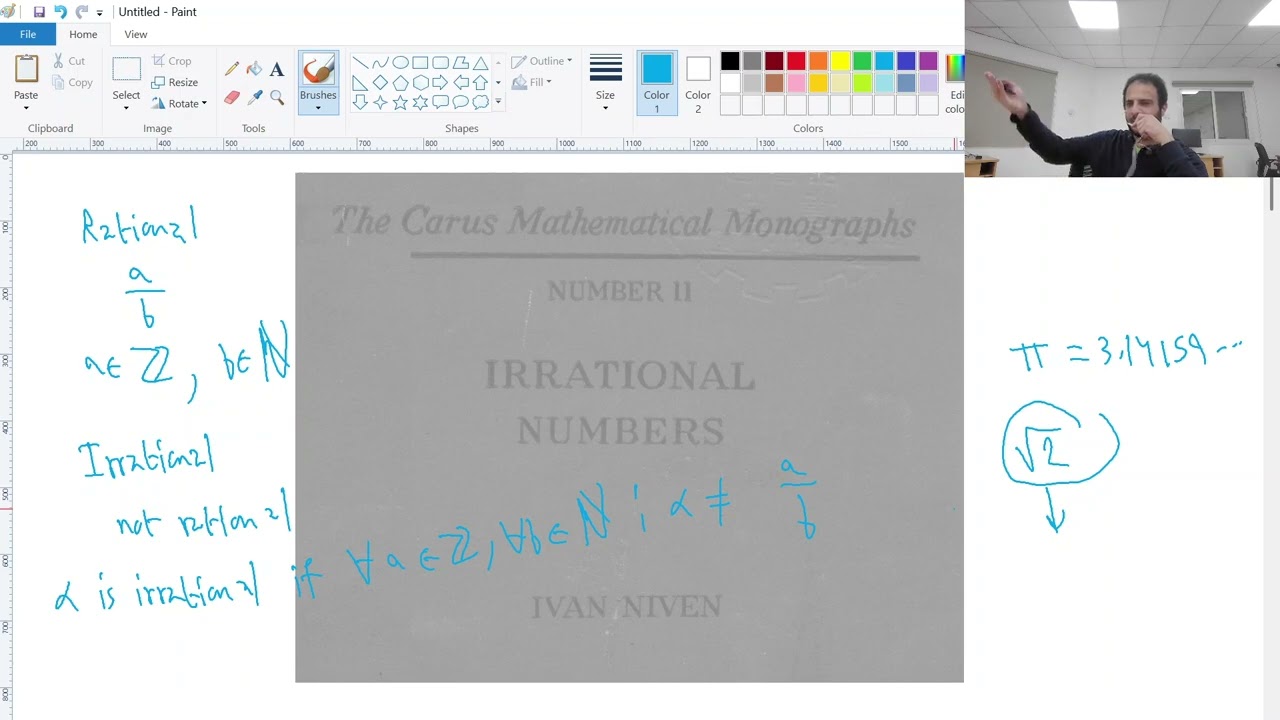Viewport: 1280px width, 720px height.
Task: Pick the purple color swatch
Action: point(928,61)
